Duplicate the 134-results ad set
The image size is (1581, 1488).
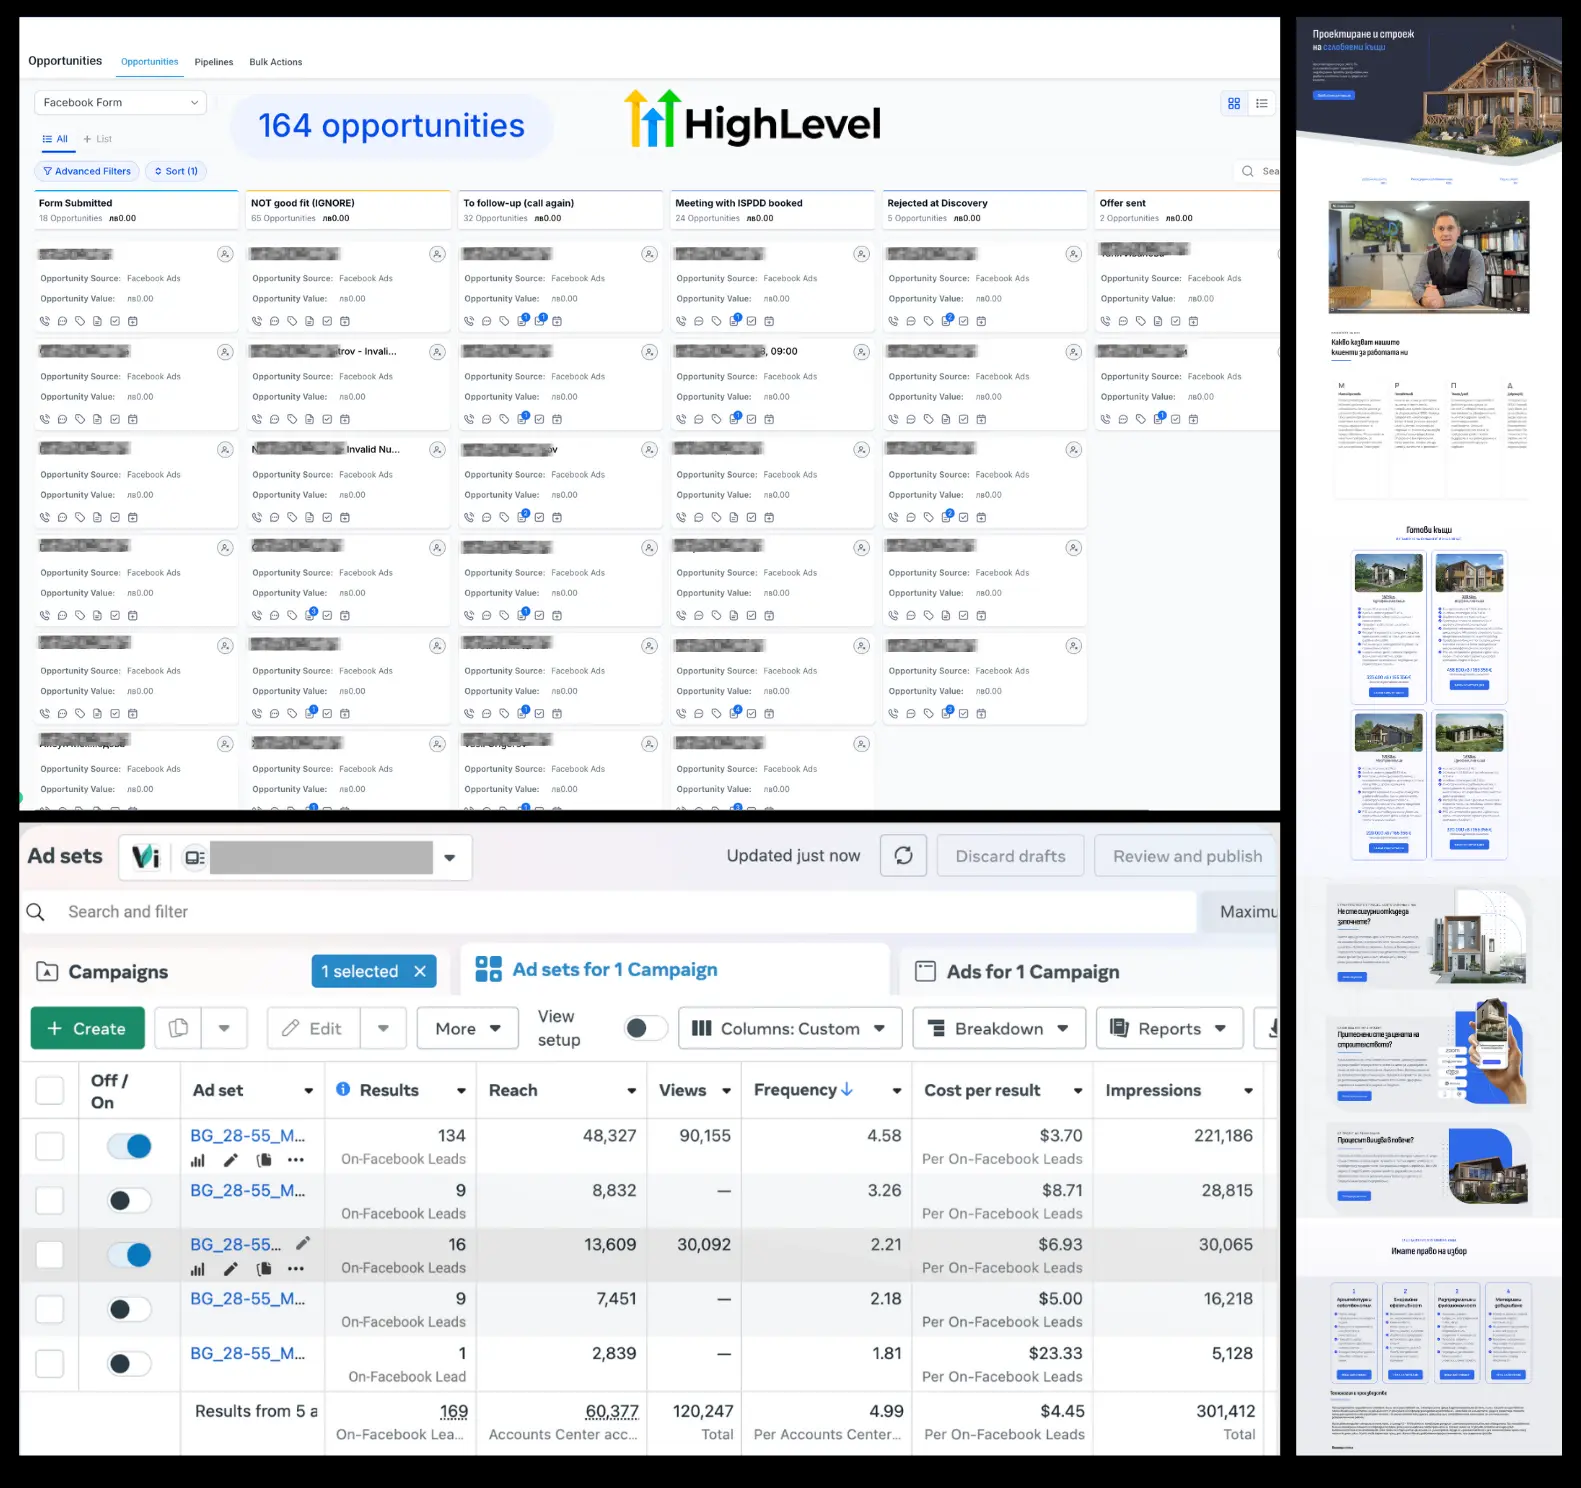(264, 1160)
